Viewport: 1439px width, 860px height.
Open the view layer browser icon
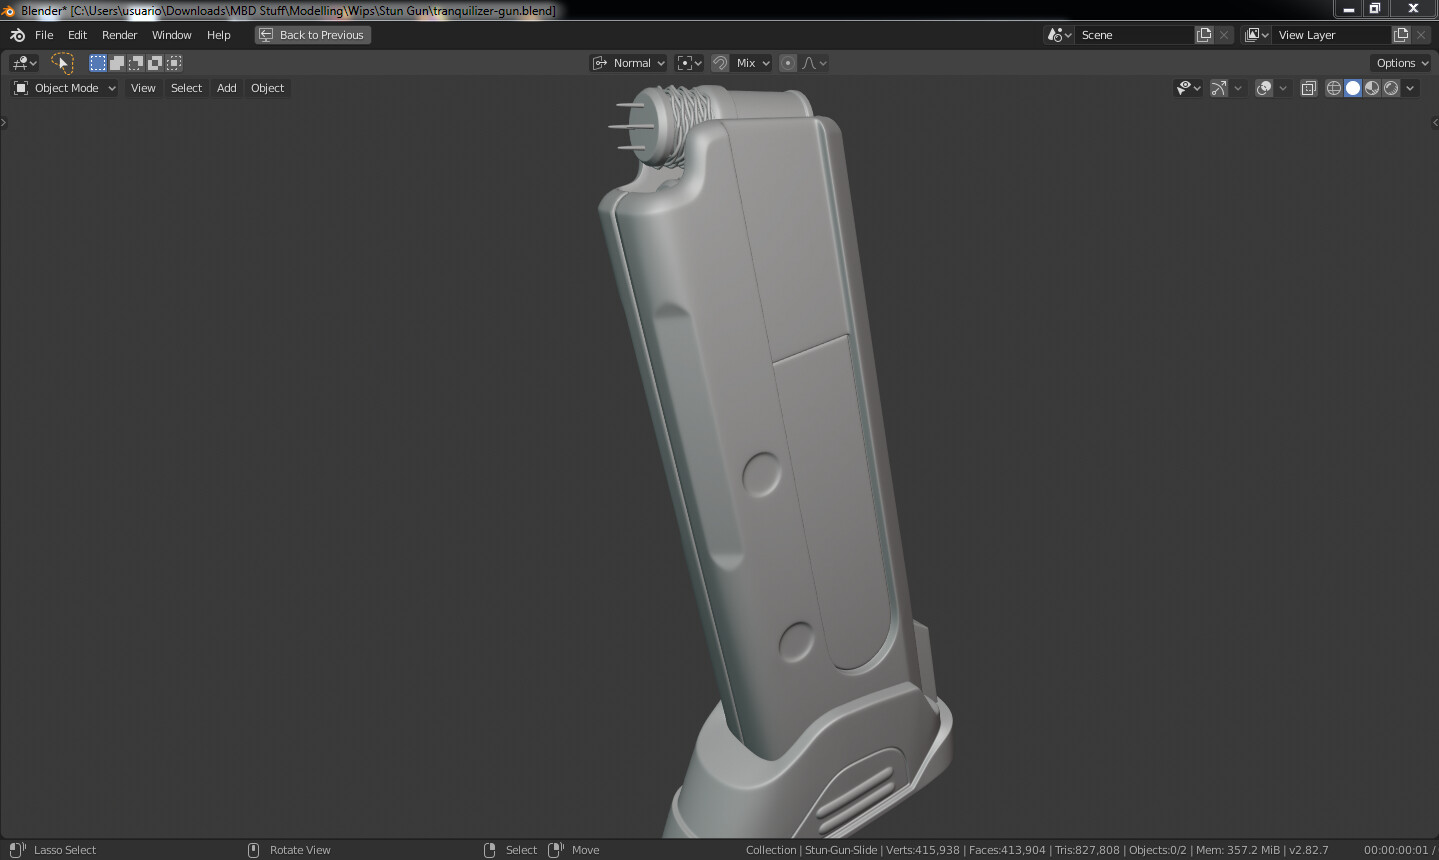click(1256, 35)
